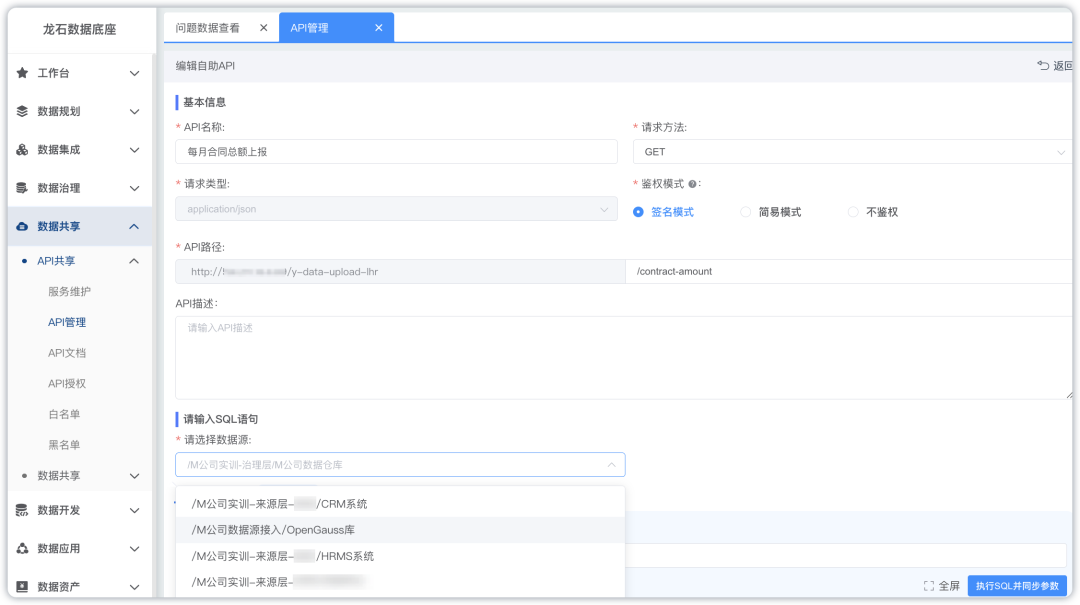Image resolution: width=1080 pixels, height=605 pixels.
Task: Select the 简易模式 radio button
Action: pos(745,212)
